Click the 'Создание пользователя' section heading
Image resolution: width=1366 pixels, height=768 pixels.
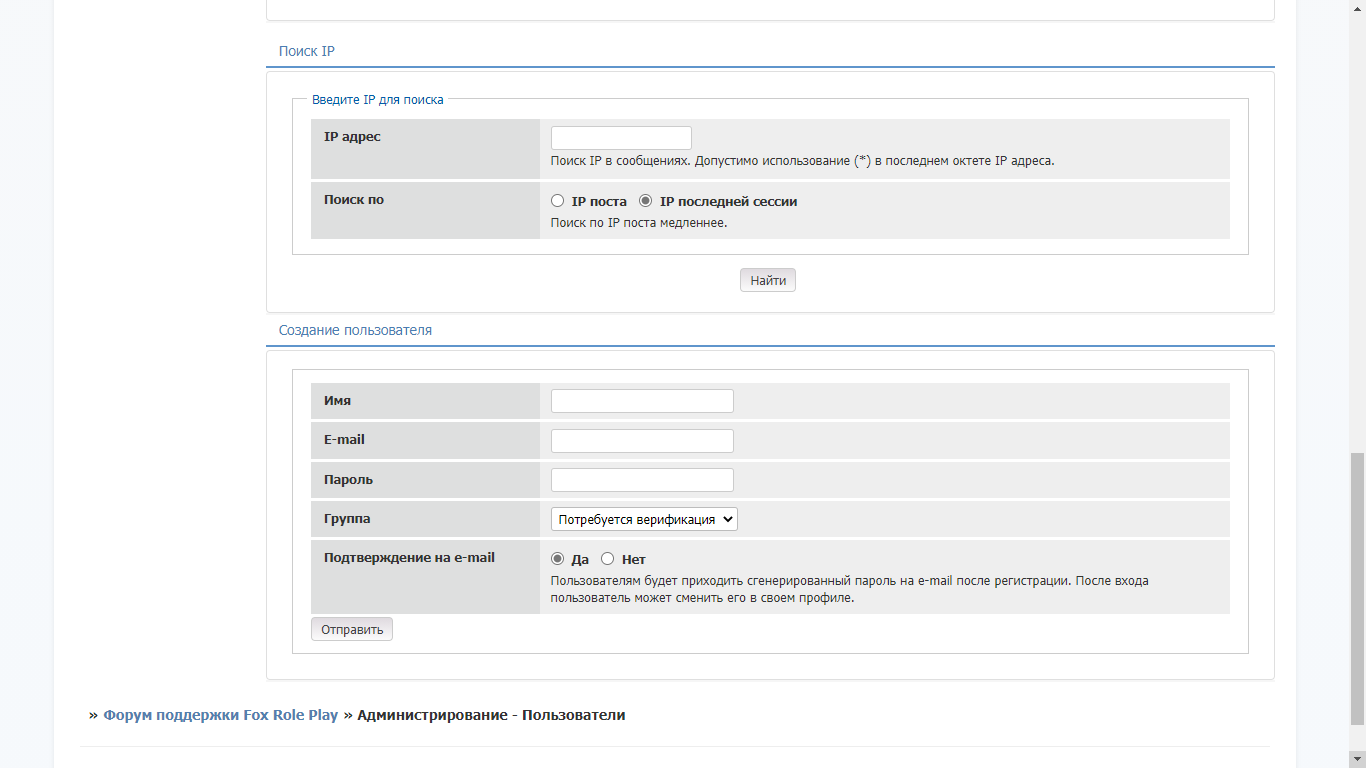tap(355, 330)
